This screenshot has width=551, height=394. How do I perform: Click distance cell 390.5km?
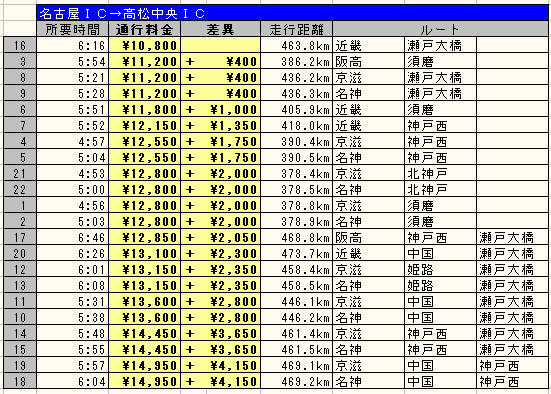pyautogui.click(x=297, y=157)
